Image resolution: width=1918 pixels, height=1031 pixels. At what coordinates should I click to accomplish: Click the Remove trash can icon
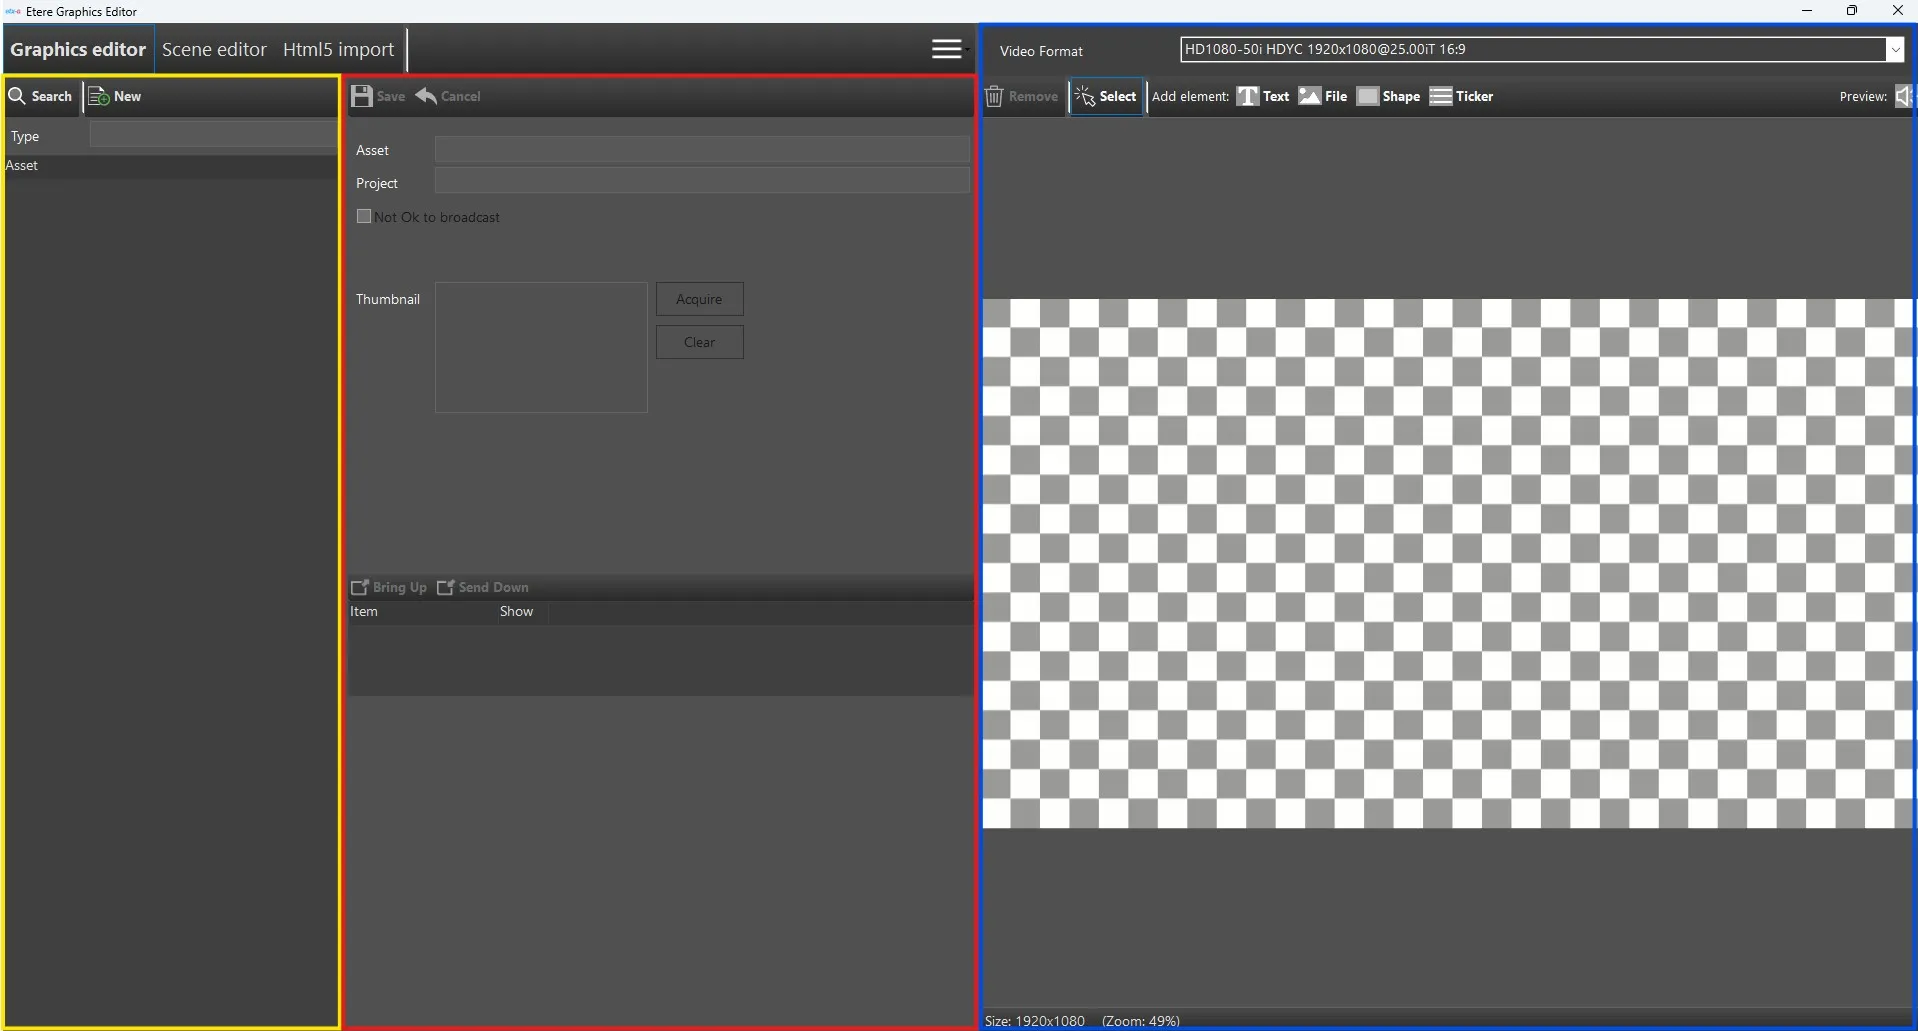tap(994, 96)
